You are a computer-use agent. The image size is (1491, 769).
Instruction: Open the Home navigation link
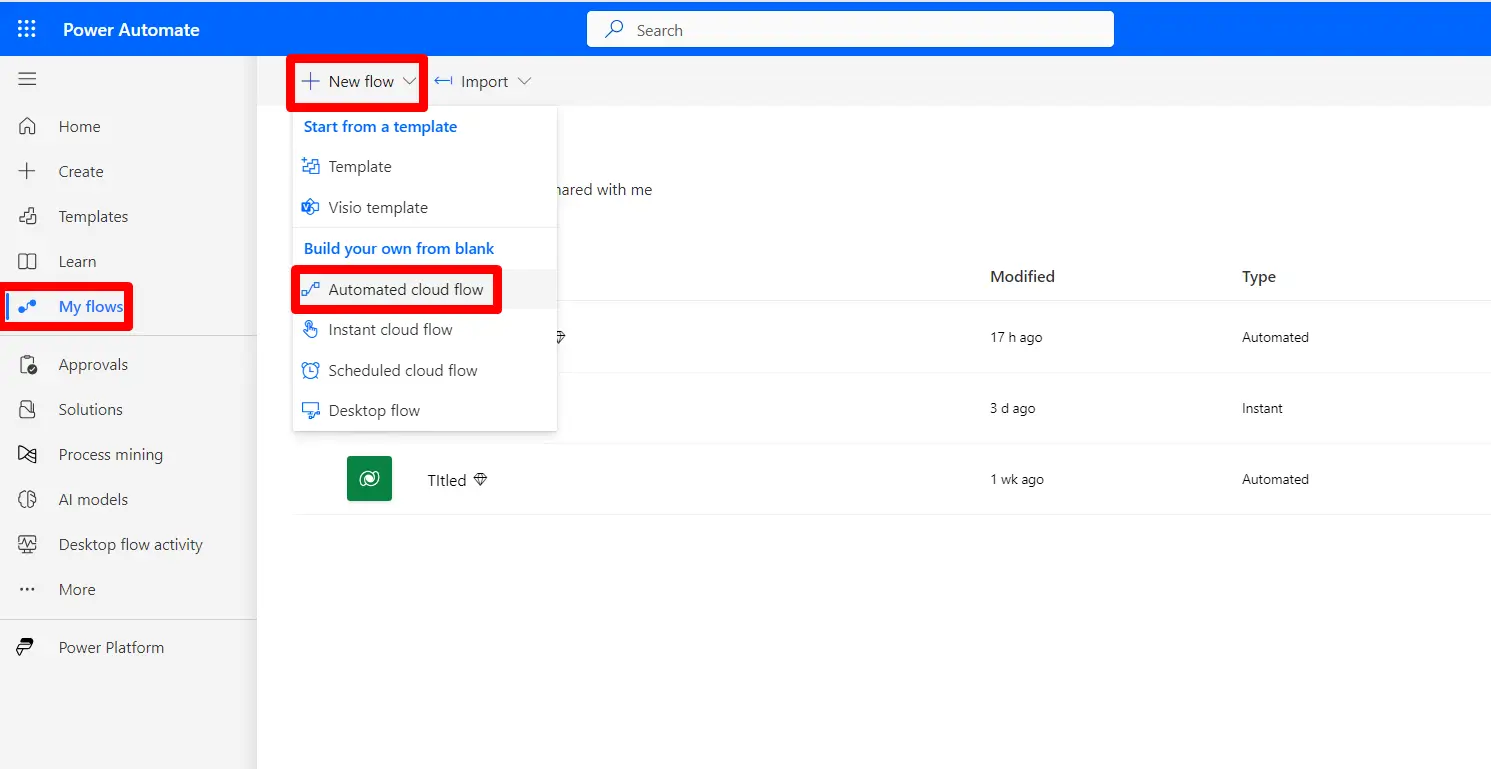pyautogui.click(x=79, y=126)
